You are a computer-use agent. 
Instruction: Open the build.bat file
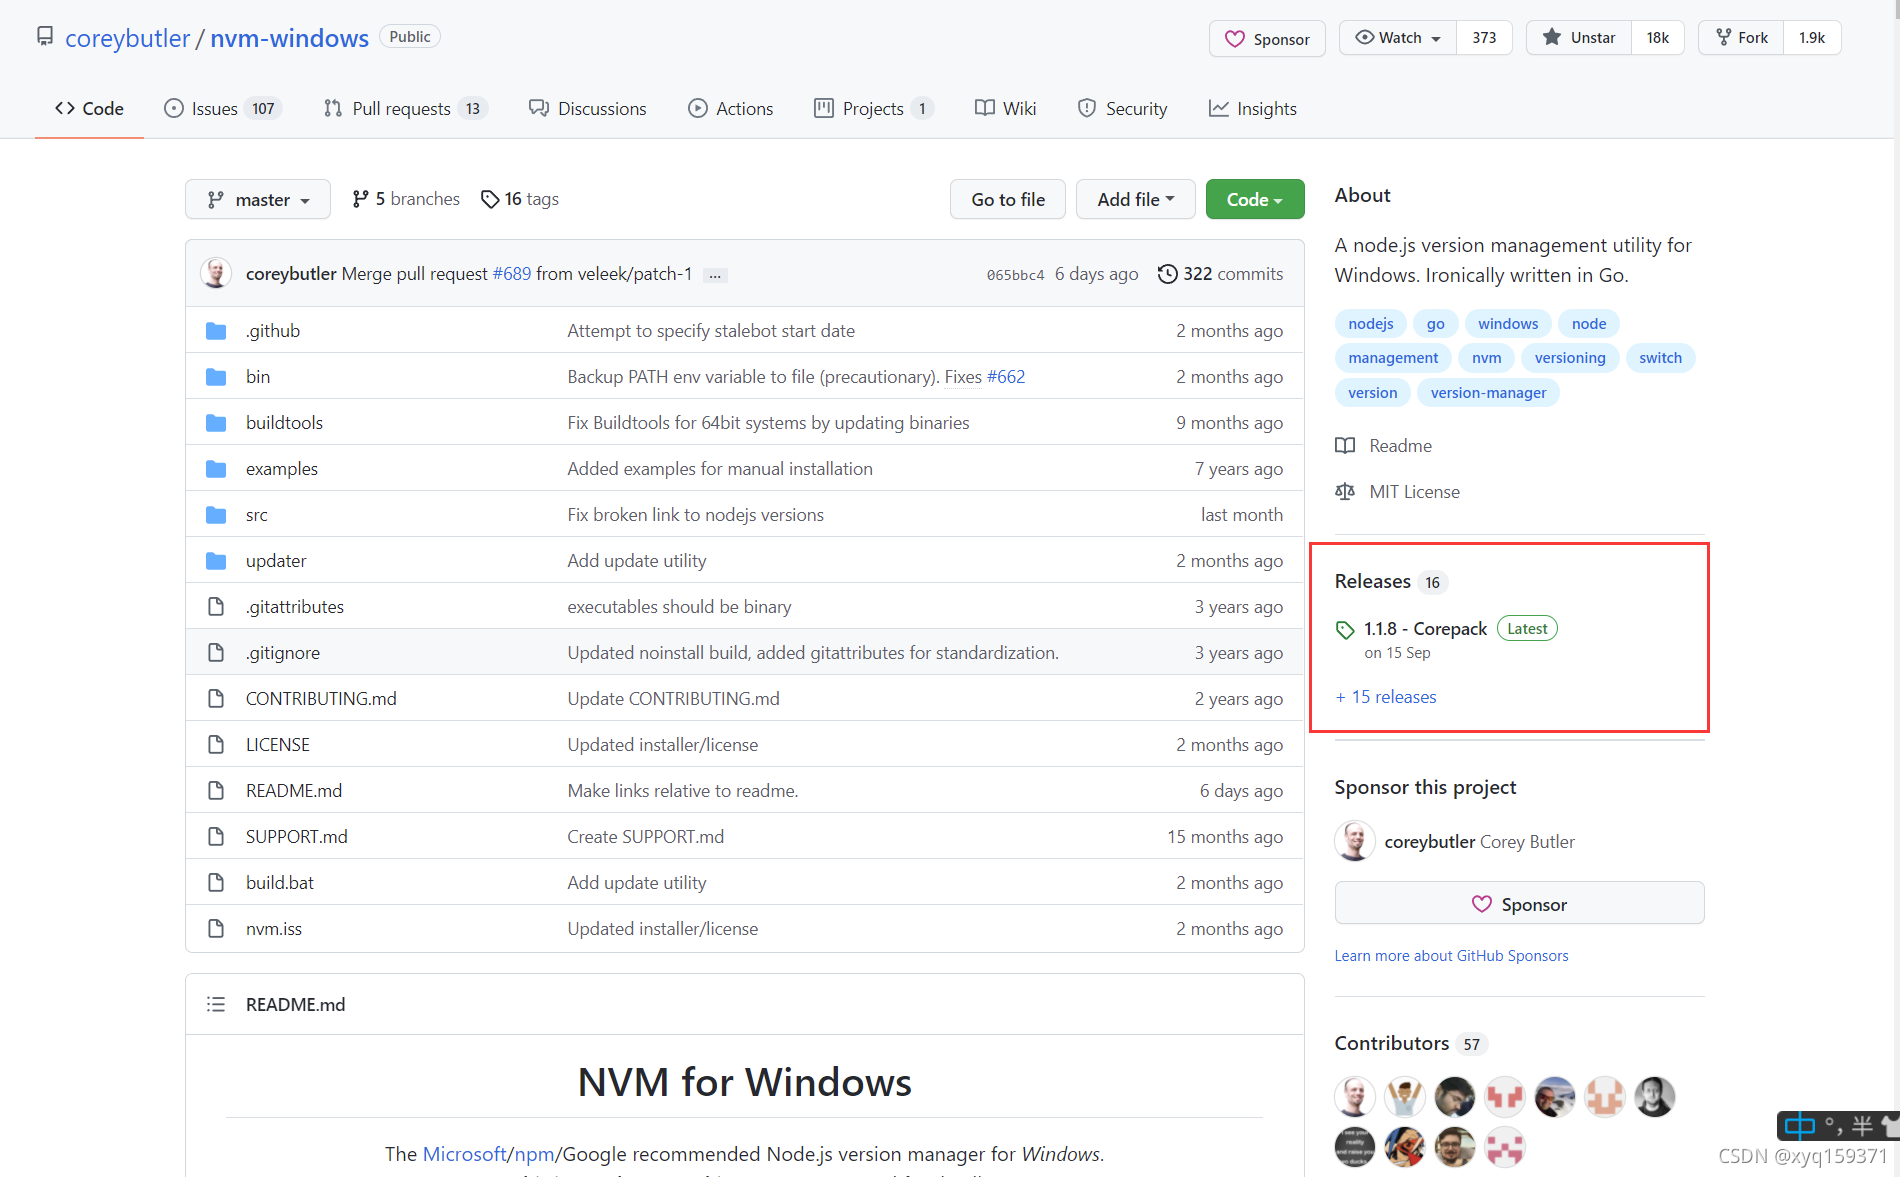coord(280,883)
